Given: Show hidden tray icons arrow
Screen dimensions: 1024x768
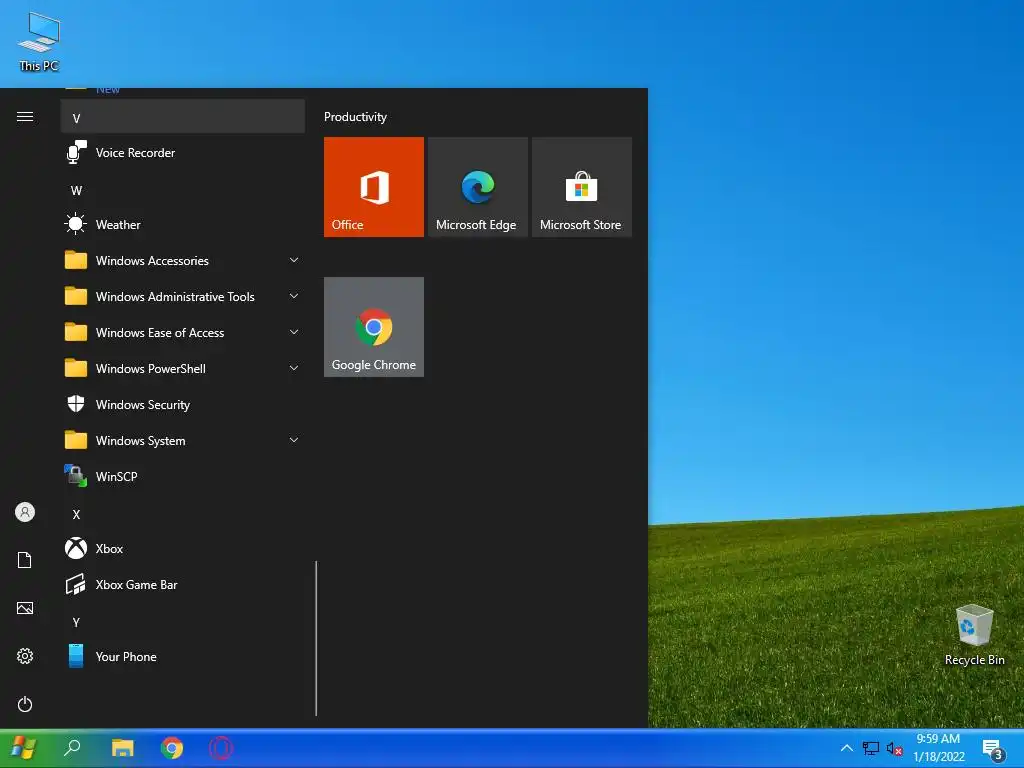Looking at the screenshot, I should pos(846,748).
